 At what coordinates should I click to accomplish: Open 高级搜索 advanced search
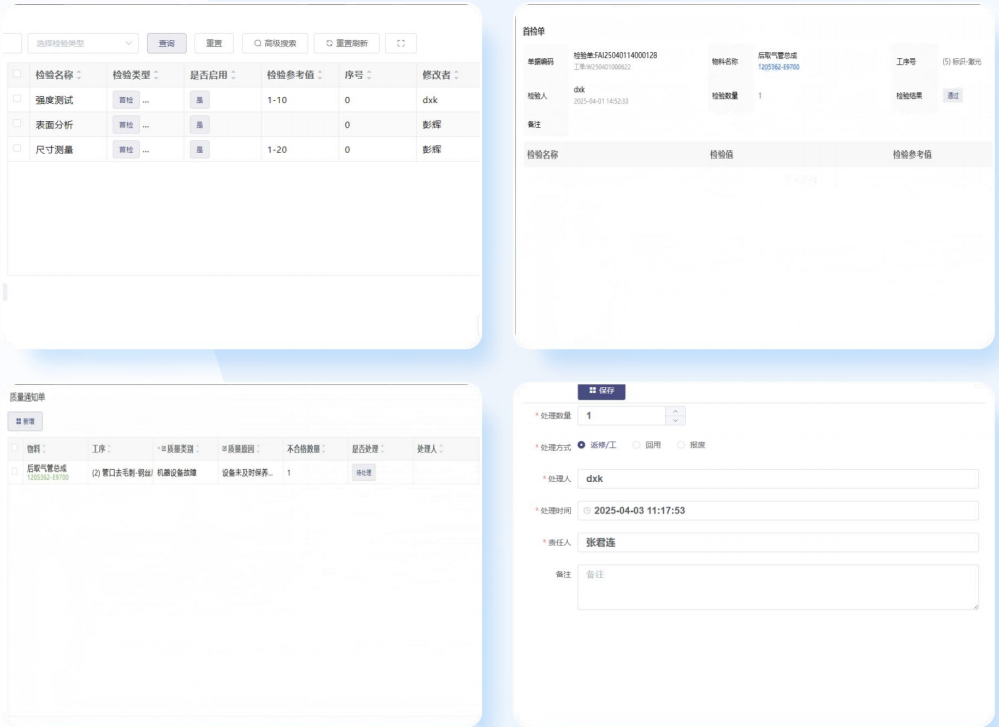click(x=275, y=44)
